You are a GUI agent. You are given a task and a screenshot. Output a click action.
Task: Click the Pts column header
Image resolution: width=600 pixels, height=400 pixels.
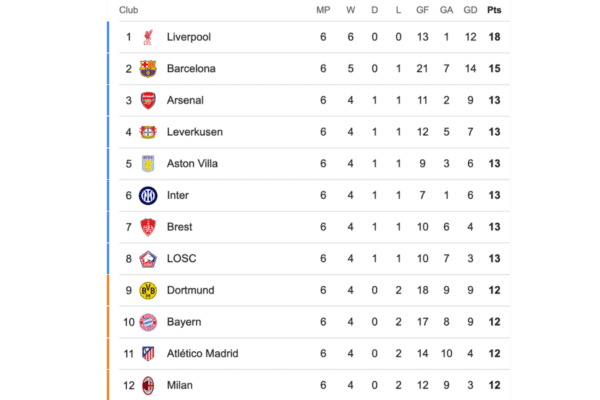pyautogui.click(x=494, y=10)
